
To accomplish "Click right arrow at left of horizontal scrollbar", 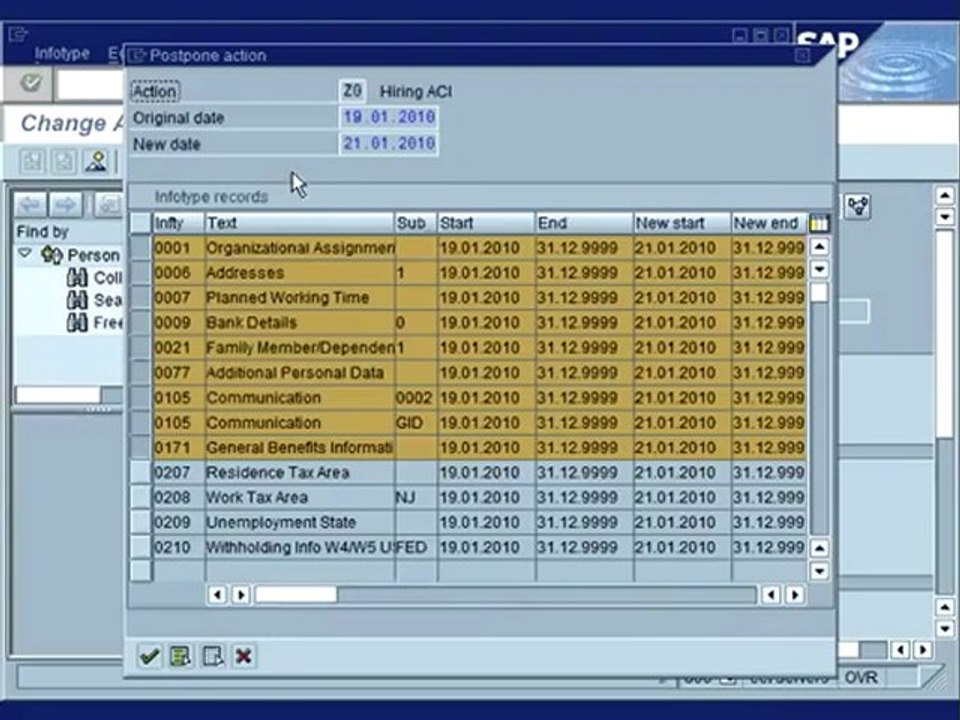I will click(x=241, y=594).
